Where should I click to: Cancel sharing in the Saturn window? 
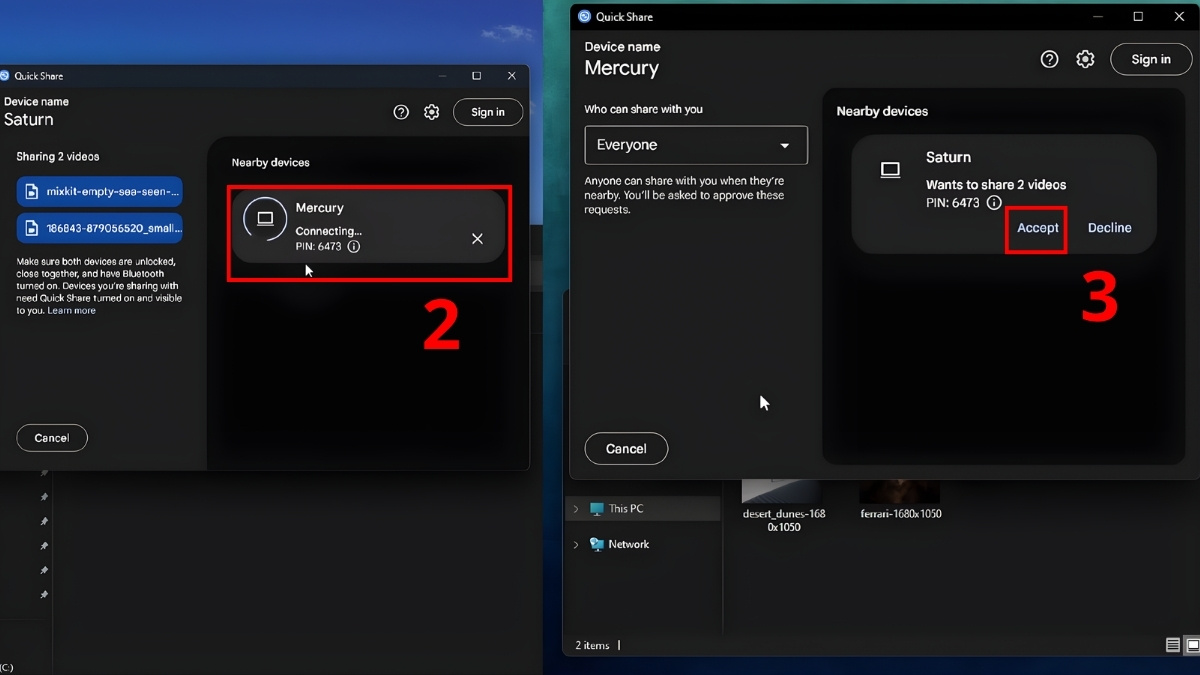(52, 438)
